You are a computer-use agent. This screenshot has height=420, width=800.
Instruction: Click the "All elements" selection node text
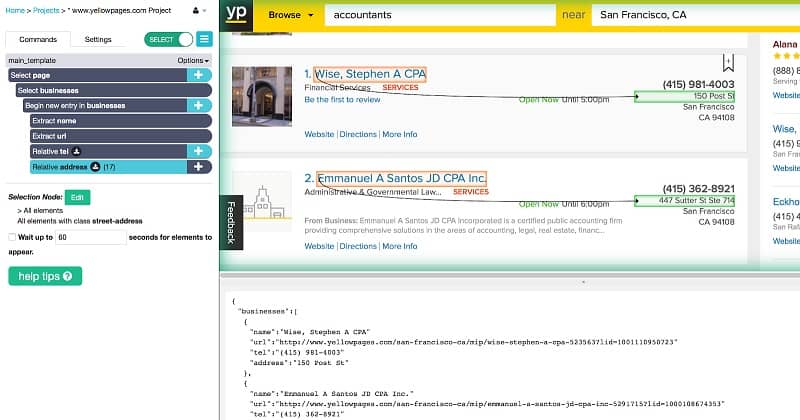click(43, 210)
